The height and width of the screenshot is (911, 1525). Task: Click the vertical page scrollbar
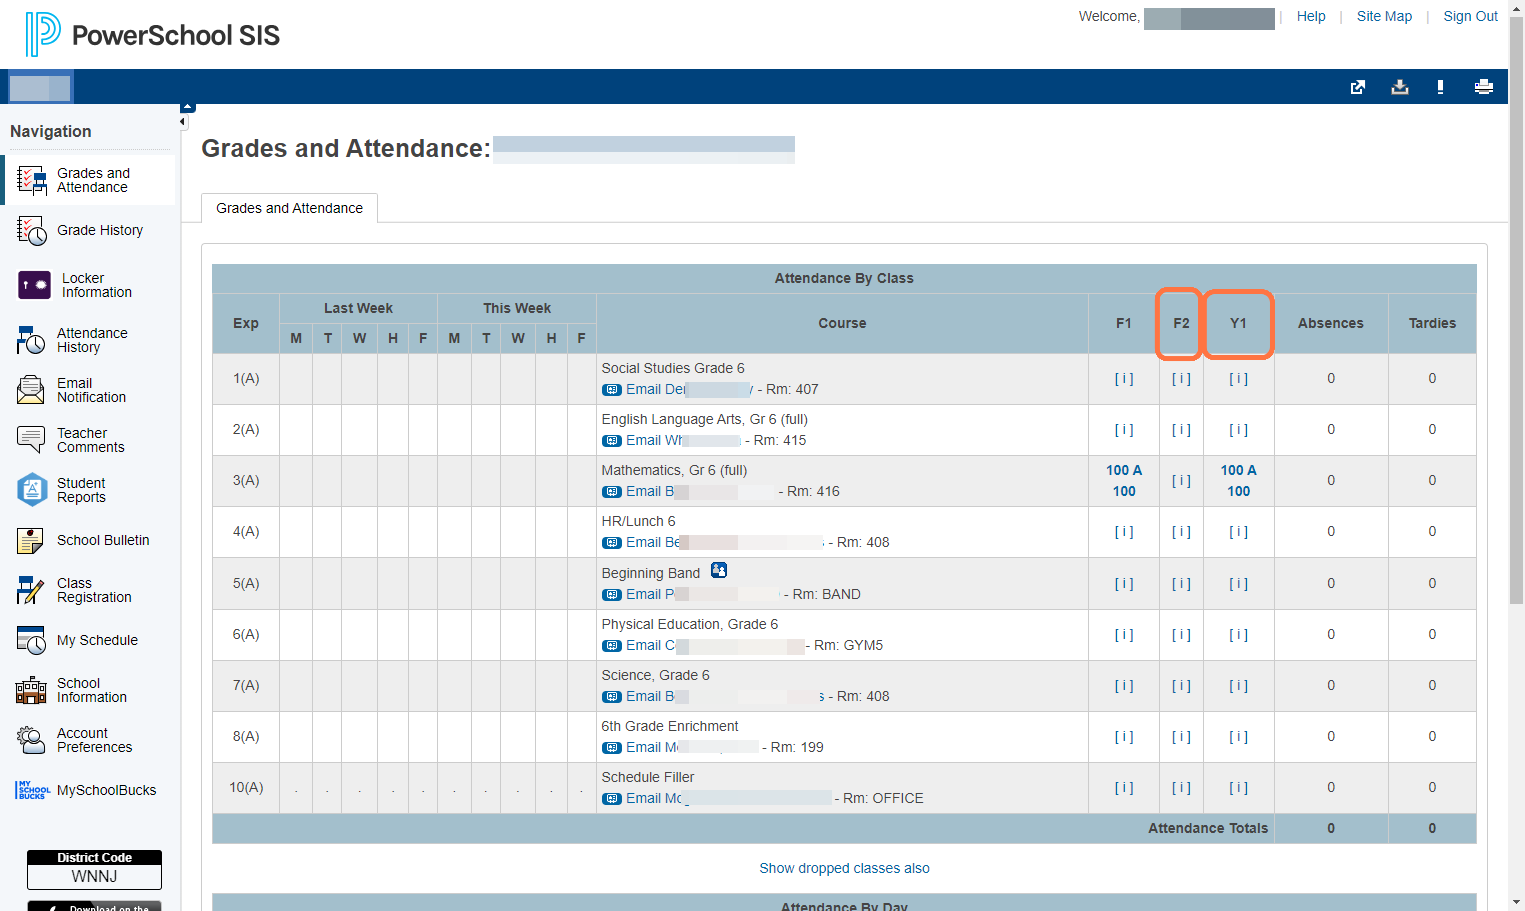tap(1516, 310)
